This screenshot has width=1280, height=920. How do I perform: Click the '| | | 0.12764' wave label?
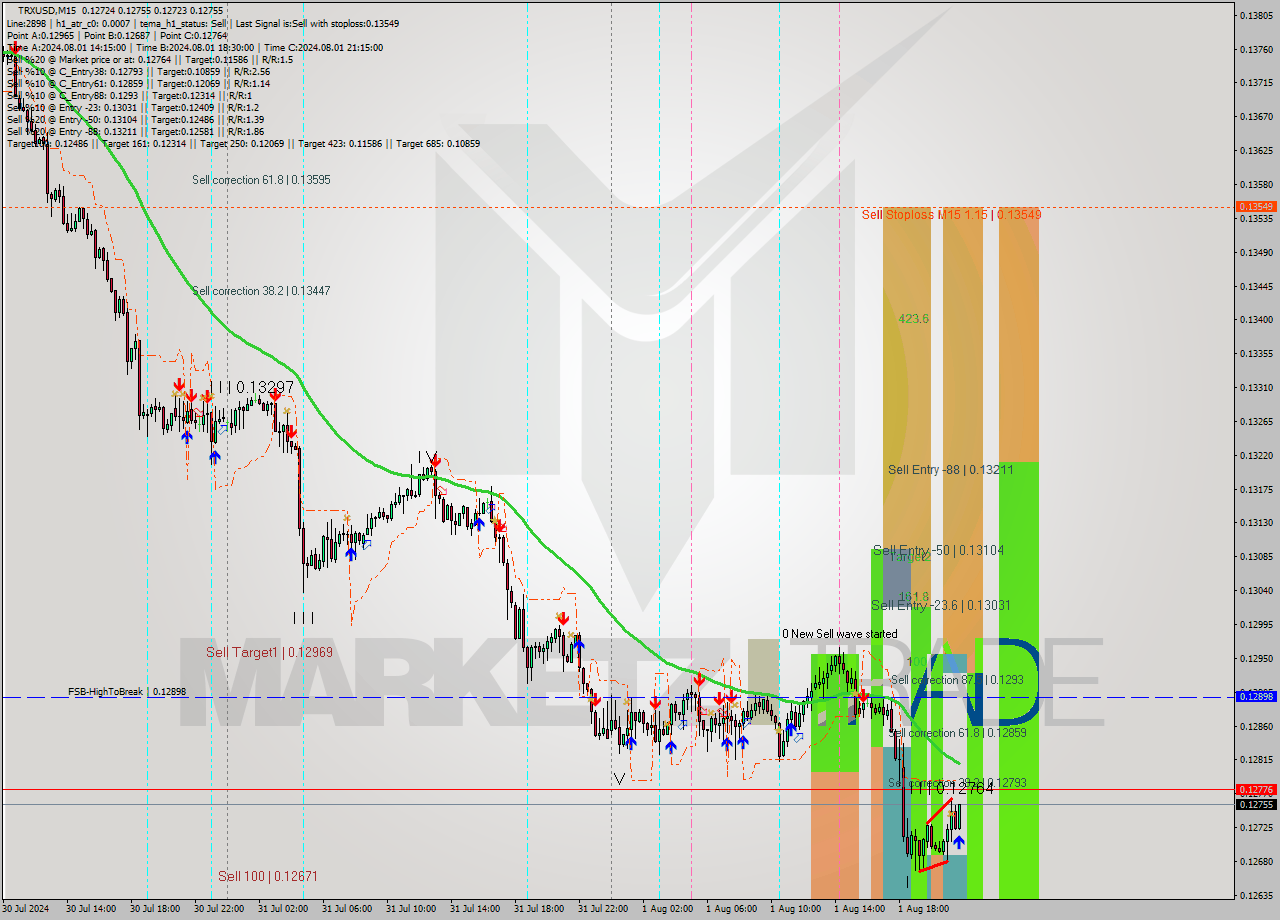(x=951, y=789)
